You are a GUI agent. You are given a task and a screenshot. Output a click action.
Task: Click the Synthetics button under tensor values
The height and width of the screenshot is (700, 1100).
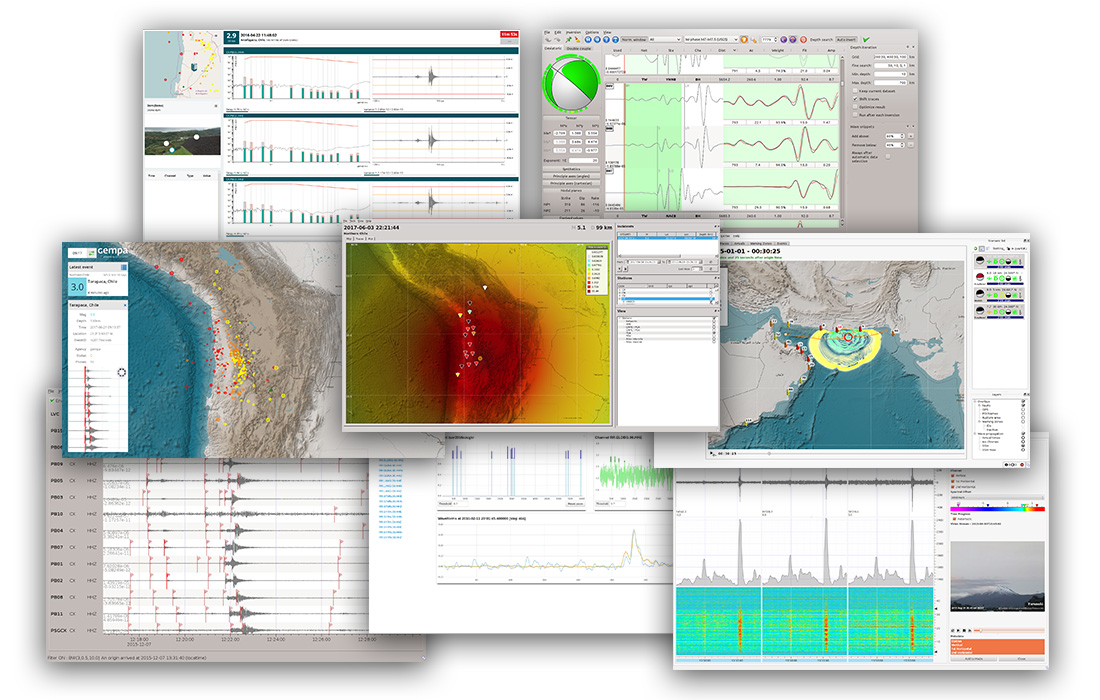click(572, 169)
